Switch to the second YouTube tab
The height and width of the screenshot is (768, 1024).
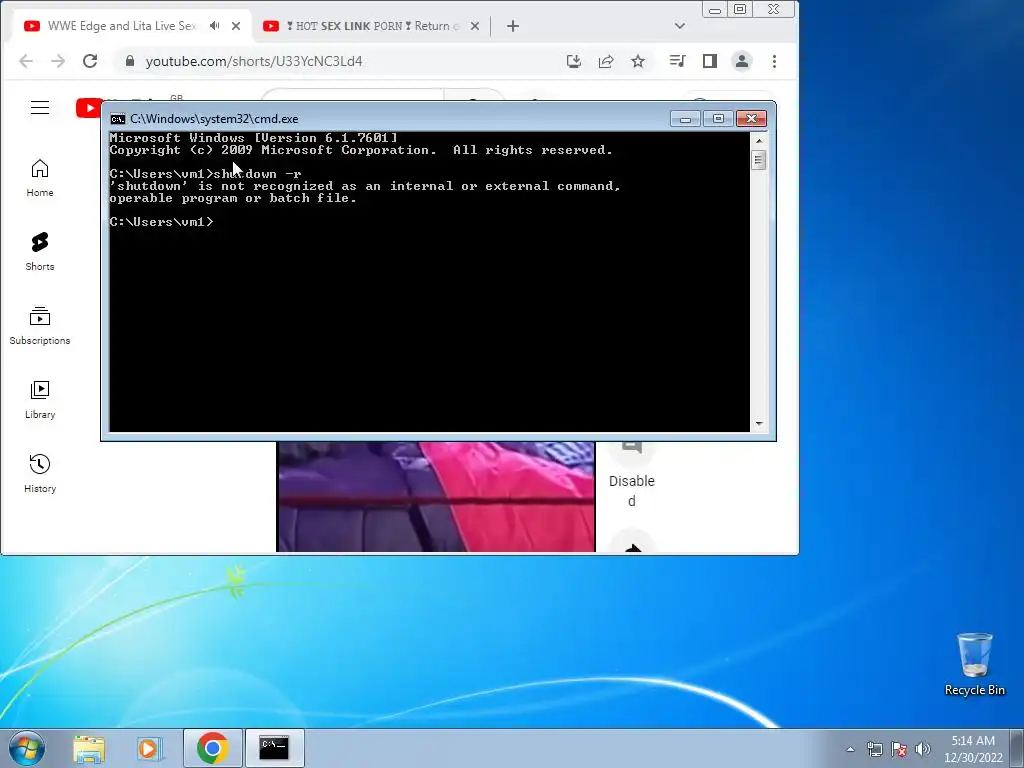tap(372, 26)
